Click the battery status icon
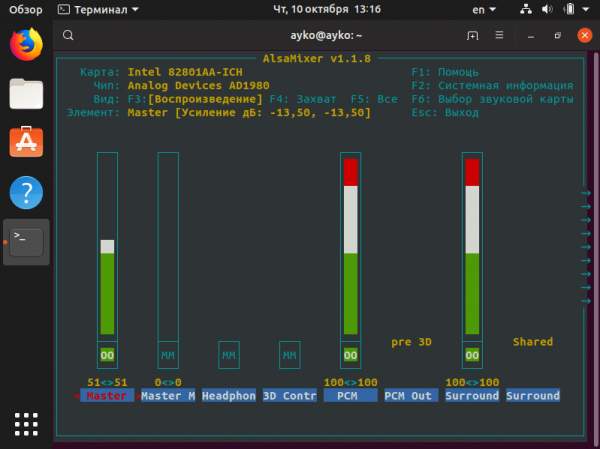The width and height of the screenshot is (600, 449). click(569, 9)
